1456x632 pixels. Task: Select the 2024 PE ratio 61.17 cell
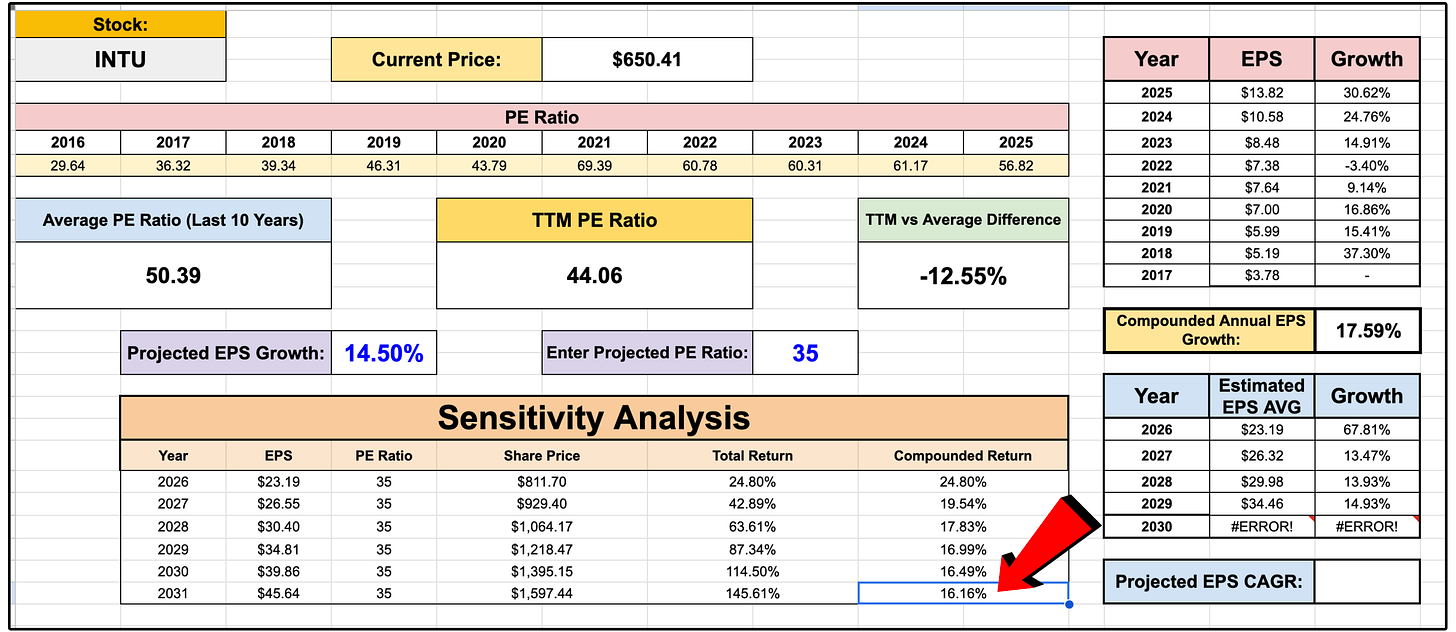(911, 165)
